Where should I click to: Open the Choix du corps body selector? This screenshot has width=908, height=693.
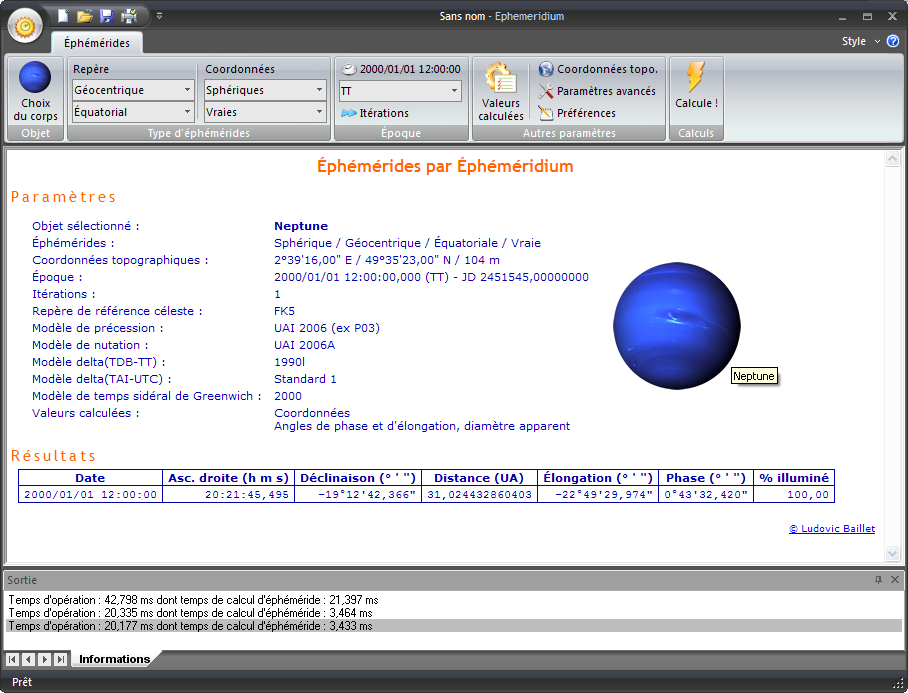36,91
